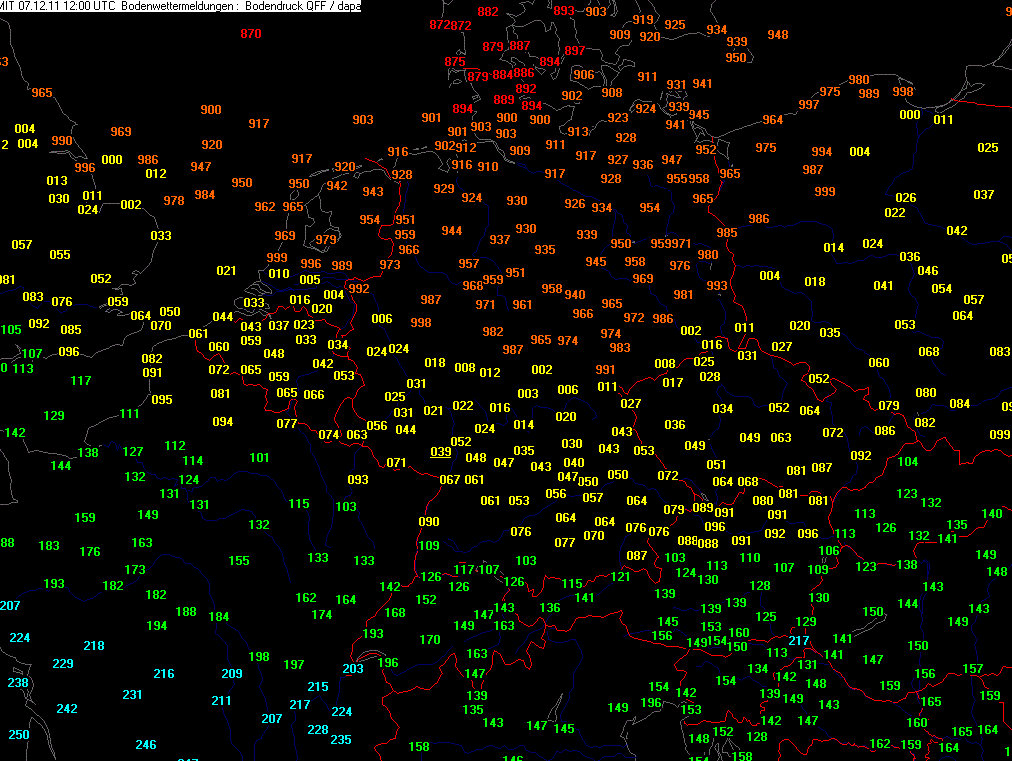The width and height of the screenshot is (1012, 761).
Task: Select the green 104 station value
Action: pos(908,462)
